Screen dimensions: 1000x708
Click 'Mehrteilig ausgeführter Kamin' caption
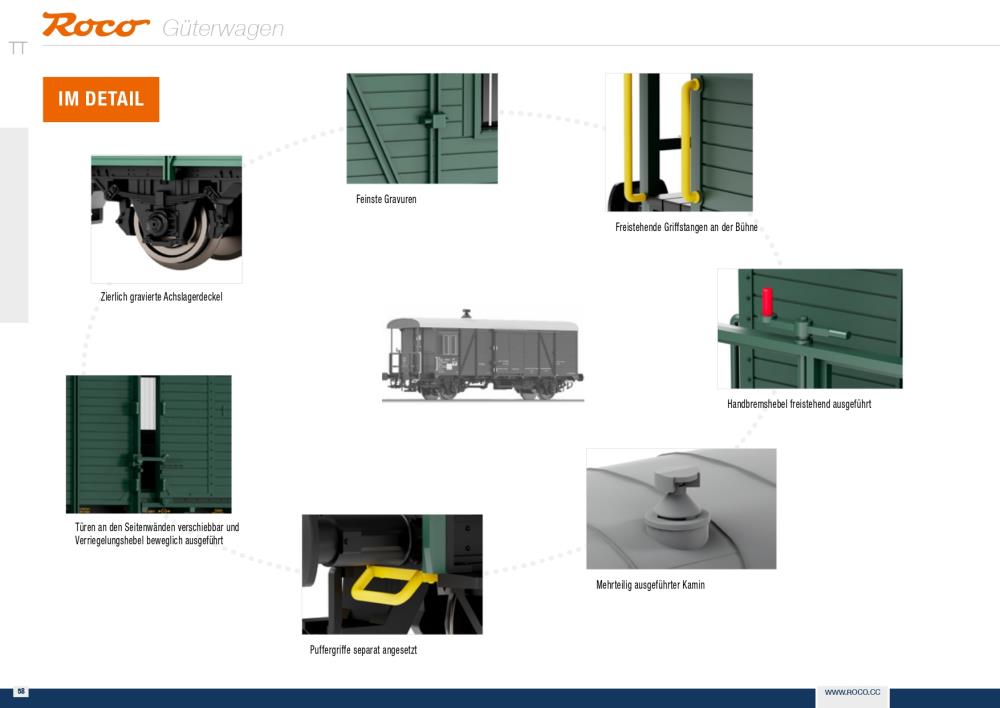click(x=651, y=584)
